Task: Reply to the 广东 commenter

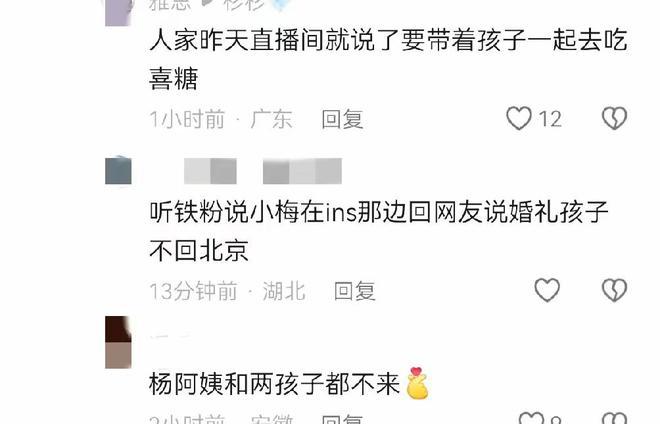Action: 342,119
